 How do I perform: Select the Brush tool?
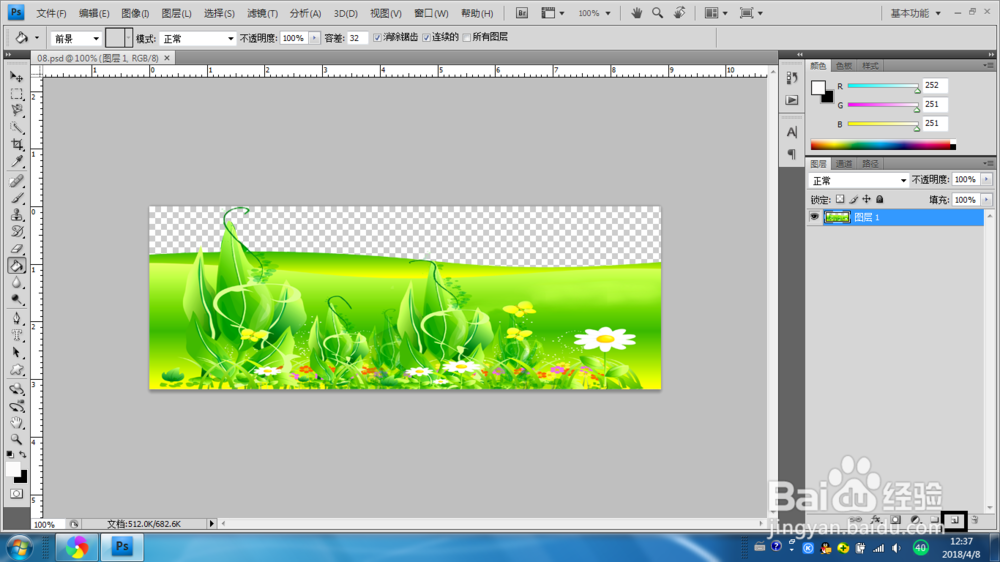17,198
